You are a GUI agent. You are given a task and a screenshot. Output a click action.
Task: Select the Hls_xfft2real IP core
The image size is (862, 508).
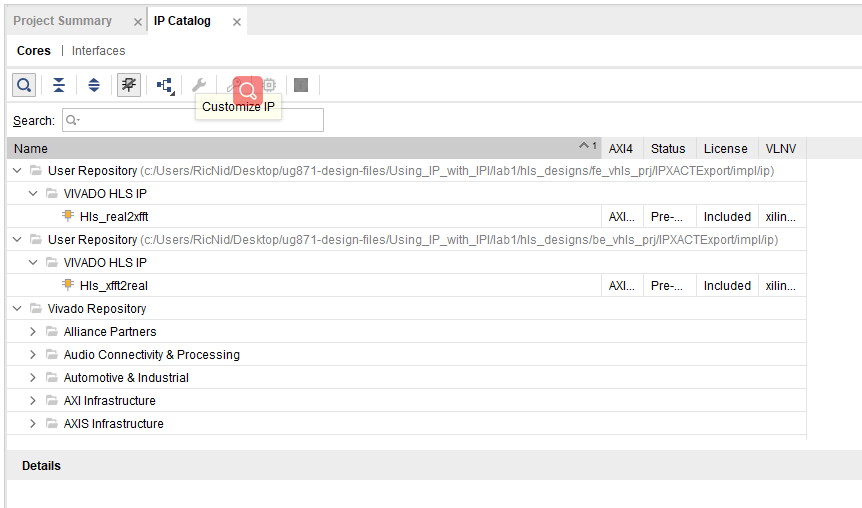point(114,286)
